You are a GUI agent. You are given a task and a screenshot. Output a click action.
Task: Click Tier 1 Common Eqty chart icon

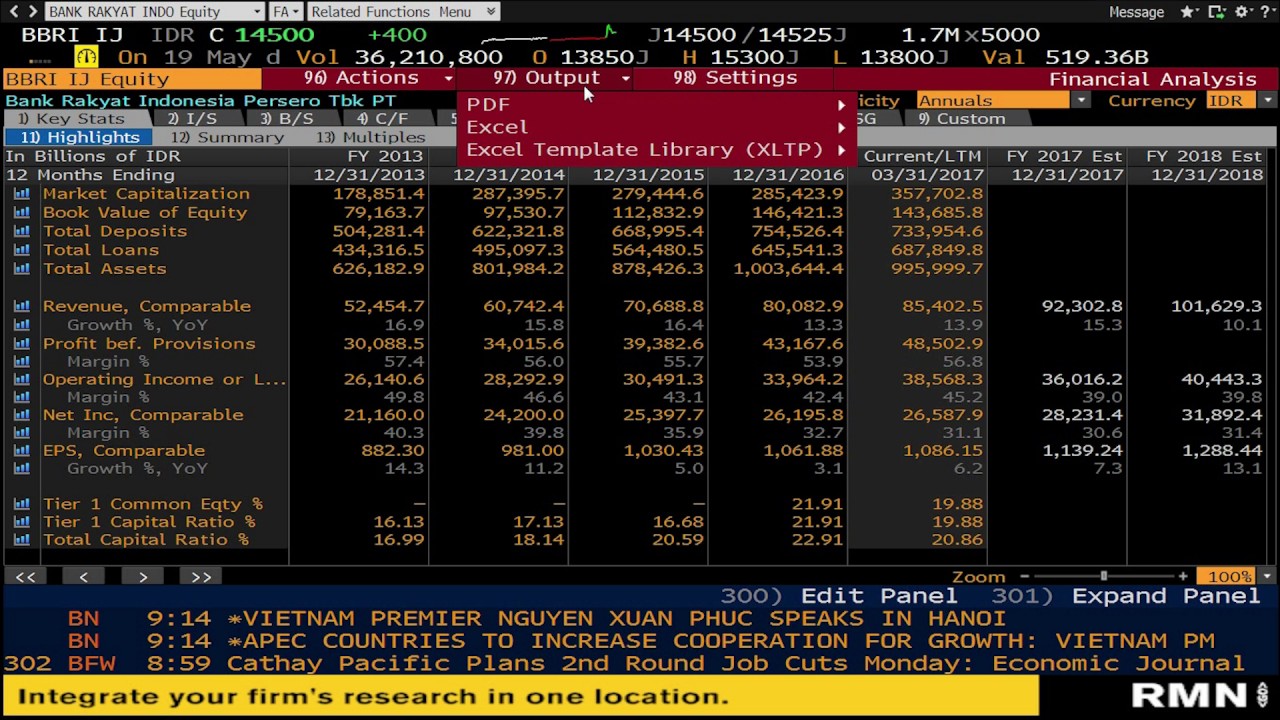pos(21,504)
